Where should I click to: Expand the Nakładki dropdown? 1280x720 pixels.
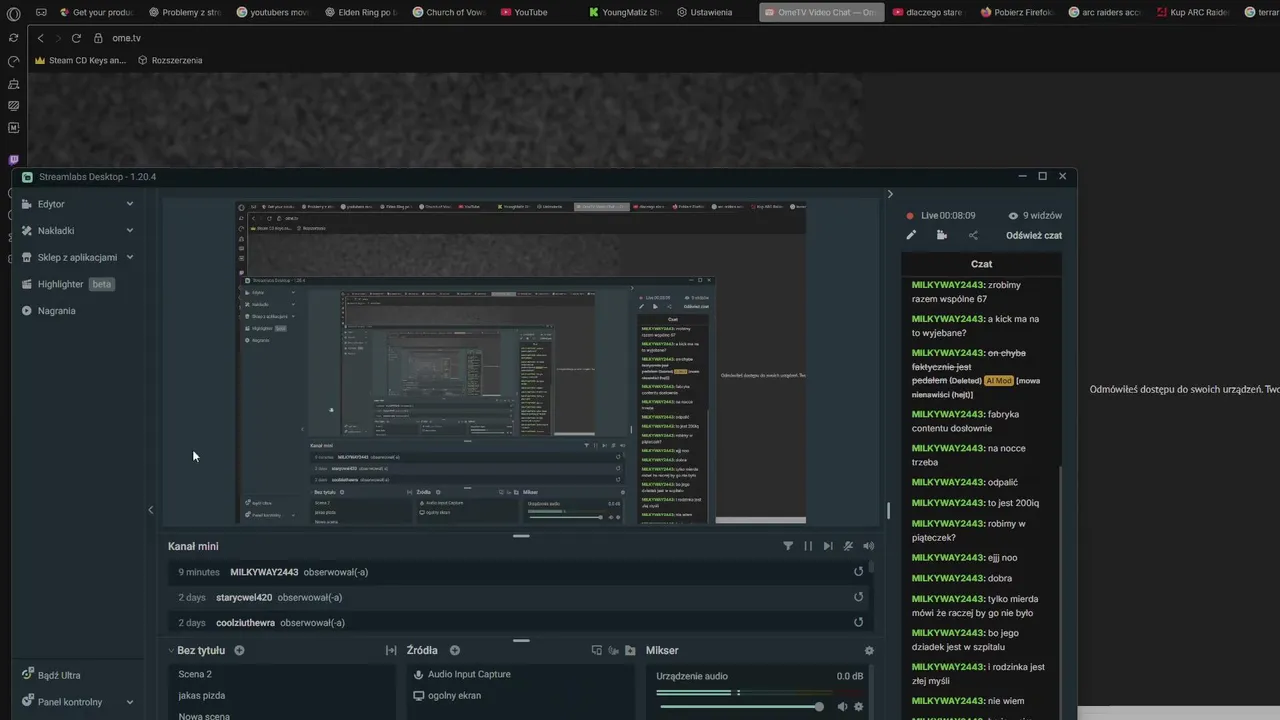(x=129, y=231)
